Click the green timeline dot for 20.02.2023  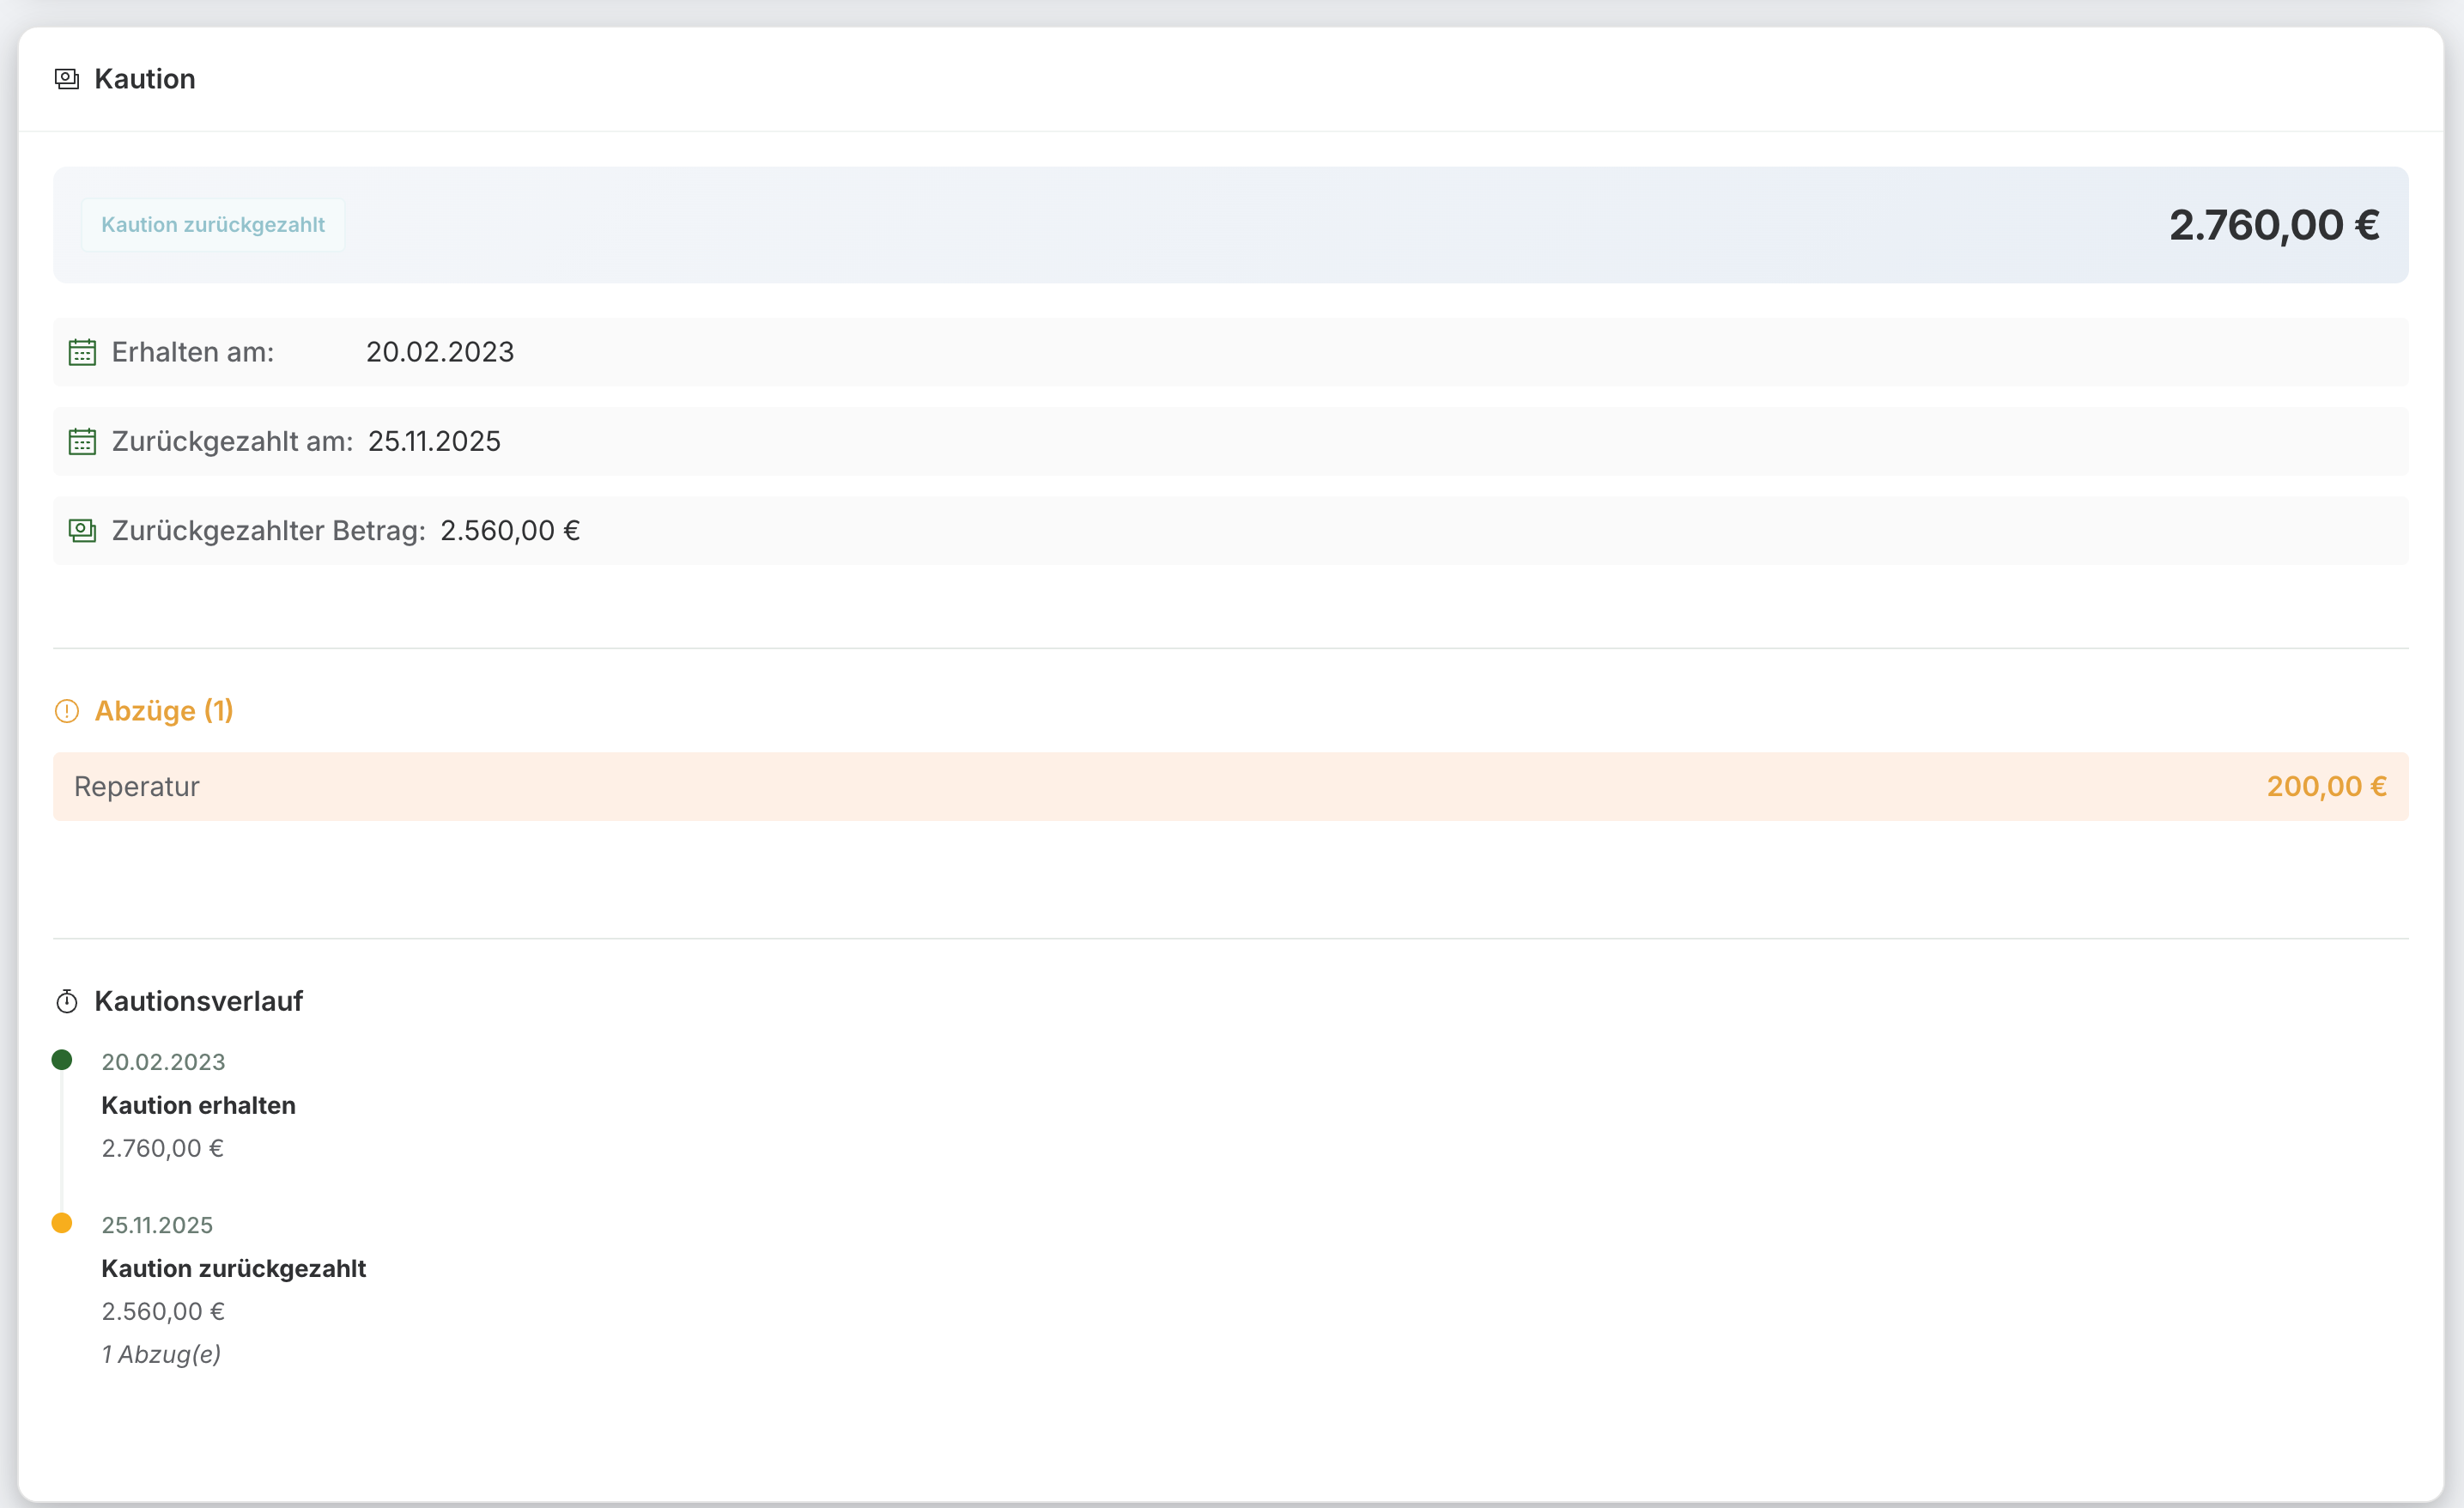(62, 1060)
